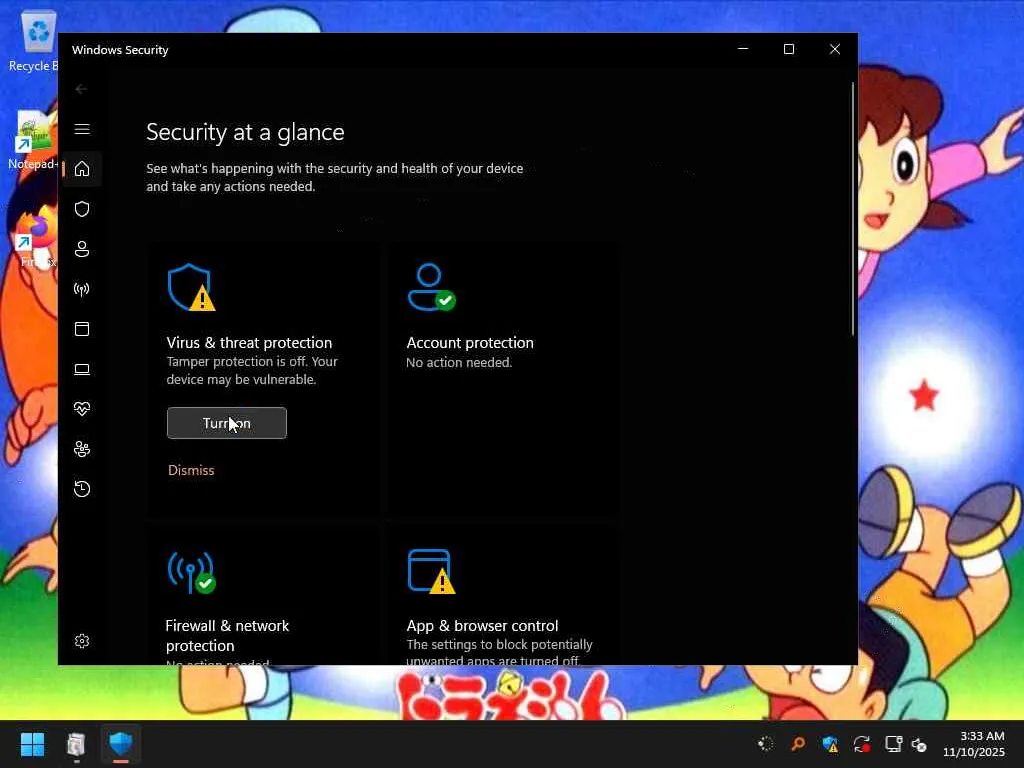The height and width of the screenshot is (768, 1024).
Task: Maximize the Windows Security window
Action: (x=789, y=50)
